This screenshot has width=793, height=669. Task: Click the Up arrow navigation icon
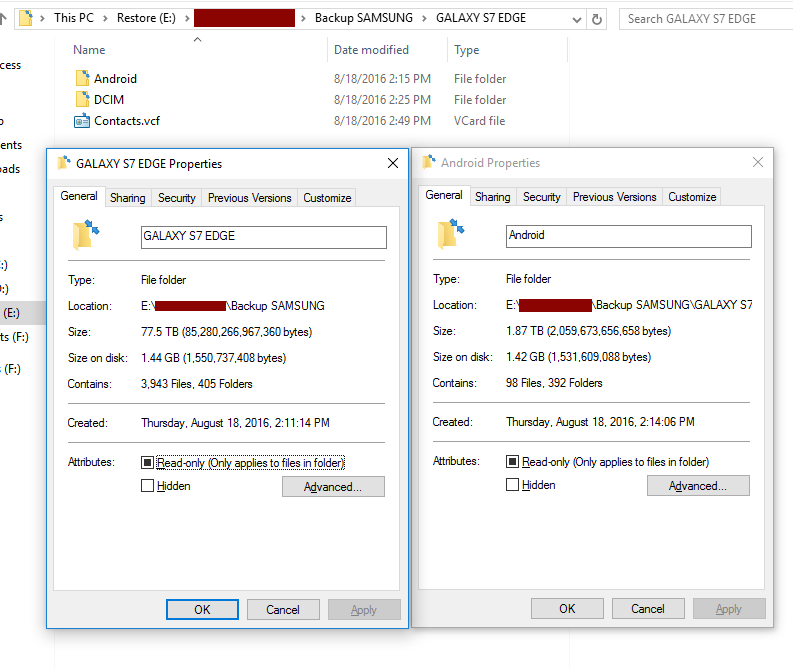tap(3, 19)
